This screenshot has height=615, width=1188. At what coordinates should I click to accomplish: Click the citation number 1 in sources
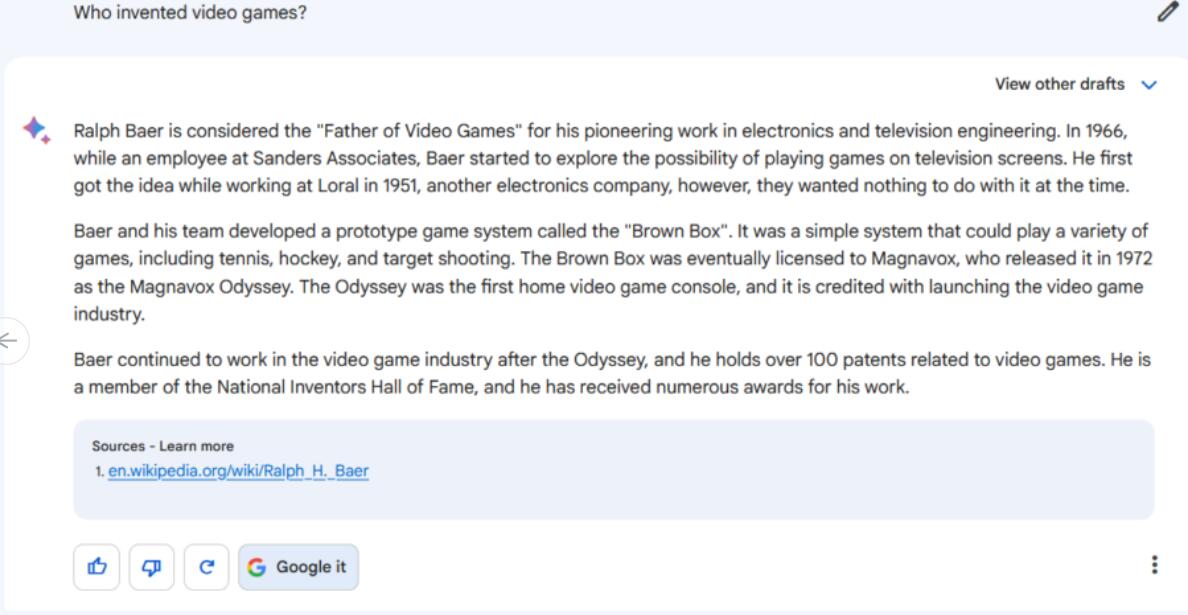(99, 472)
